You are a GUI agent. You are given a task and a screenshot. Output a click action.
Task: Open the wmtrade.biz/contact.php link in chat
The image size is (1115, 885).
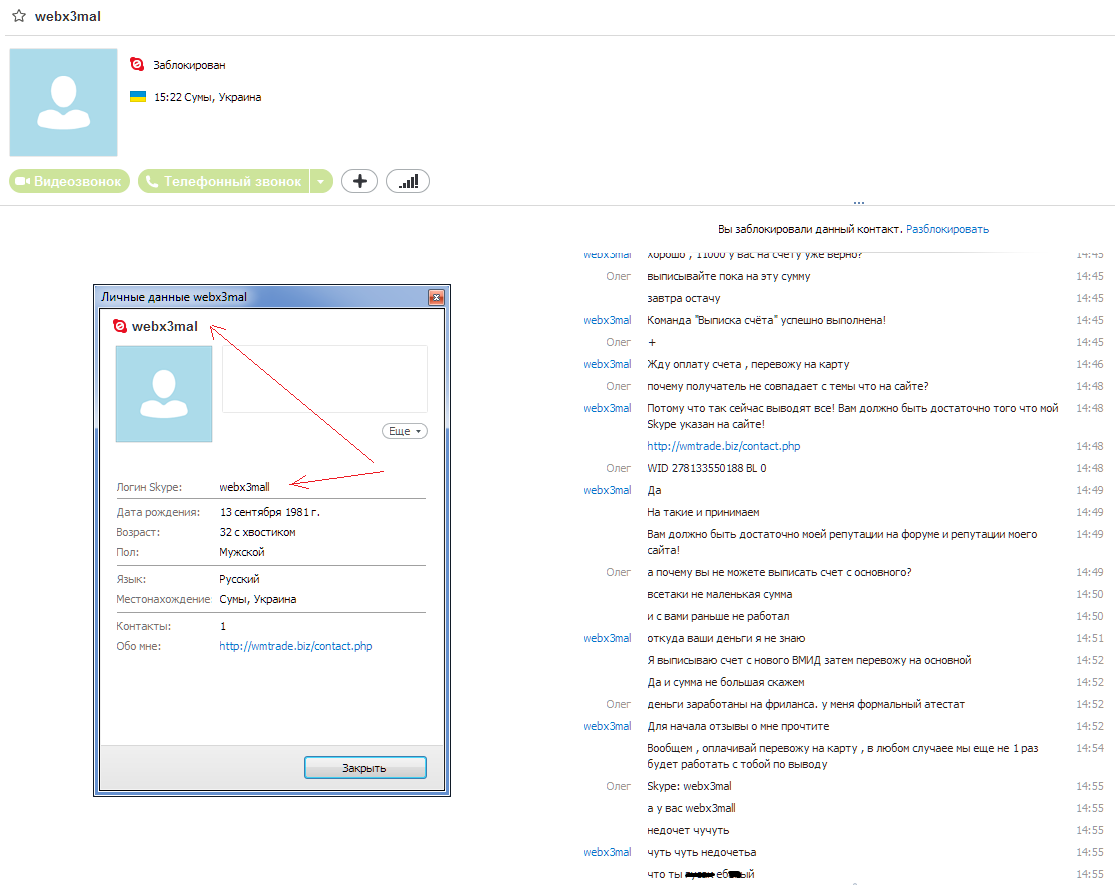723,446
